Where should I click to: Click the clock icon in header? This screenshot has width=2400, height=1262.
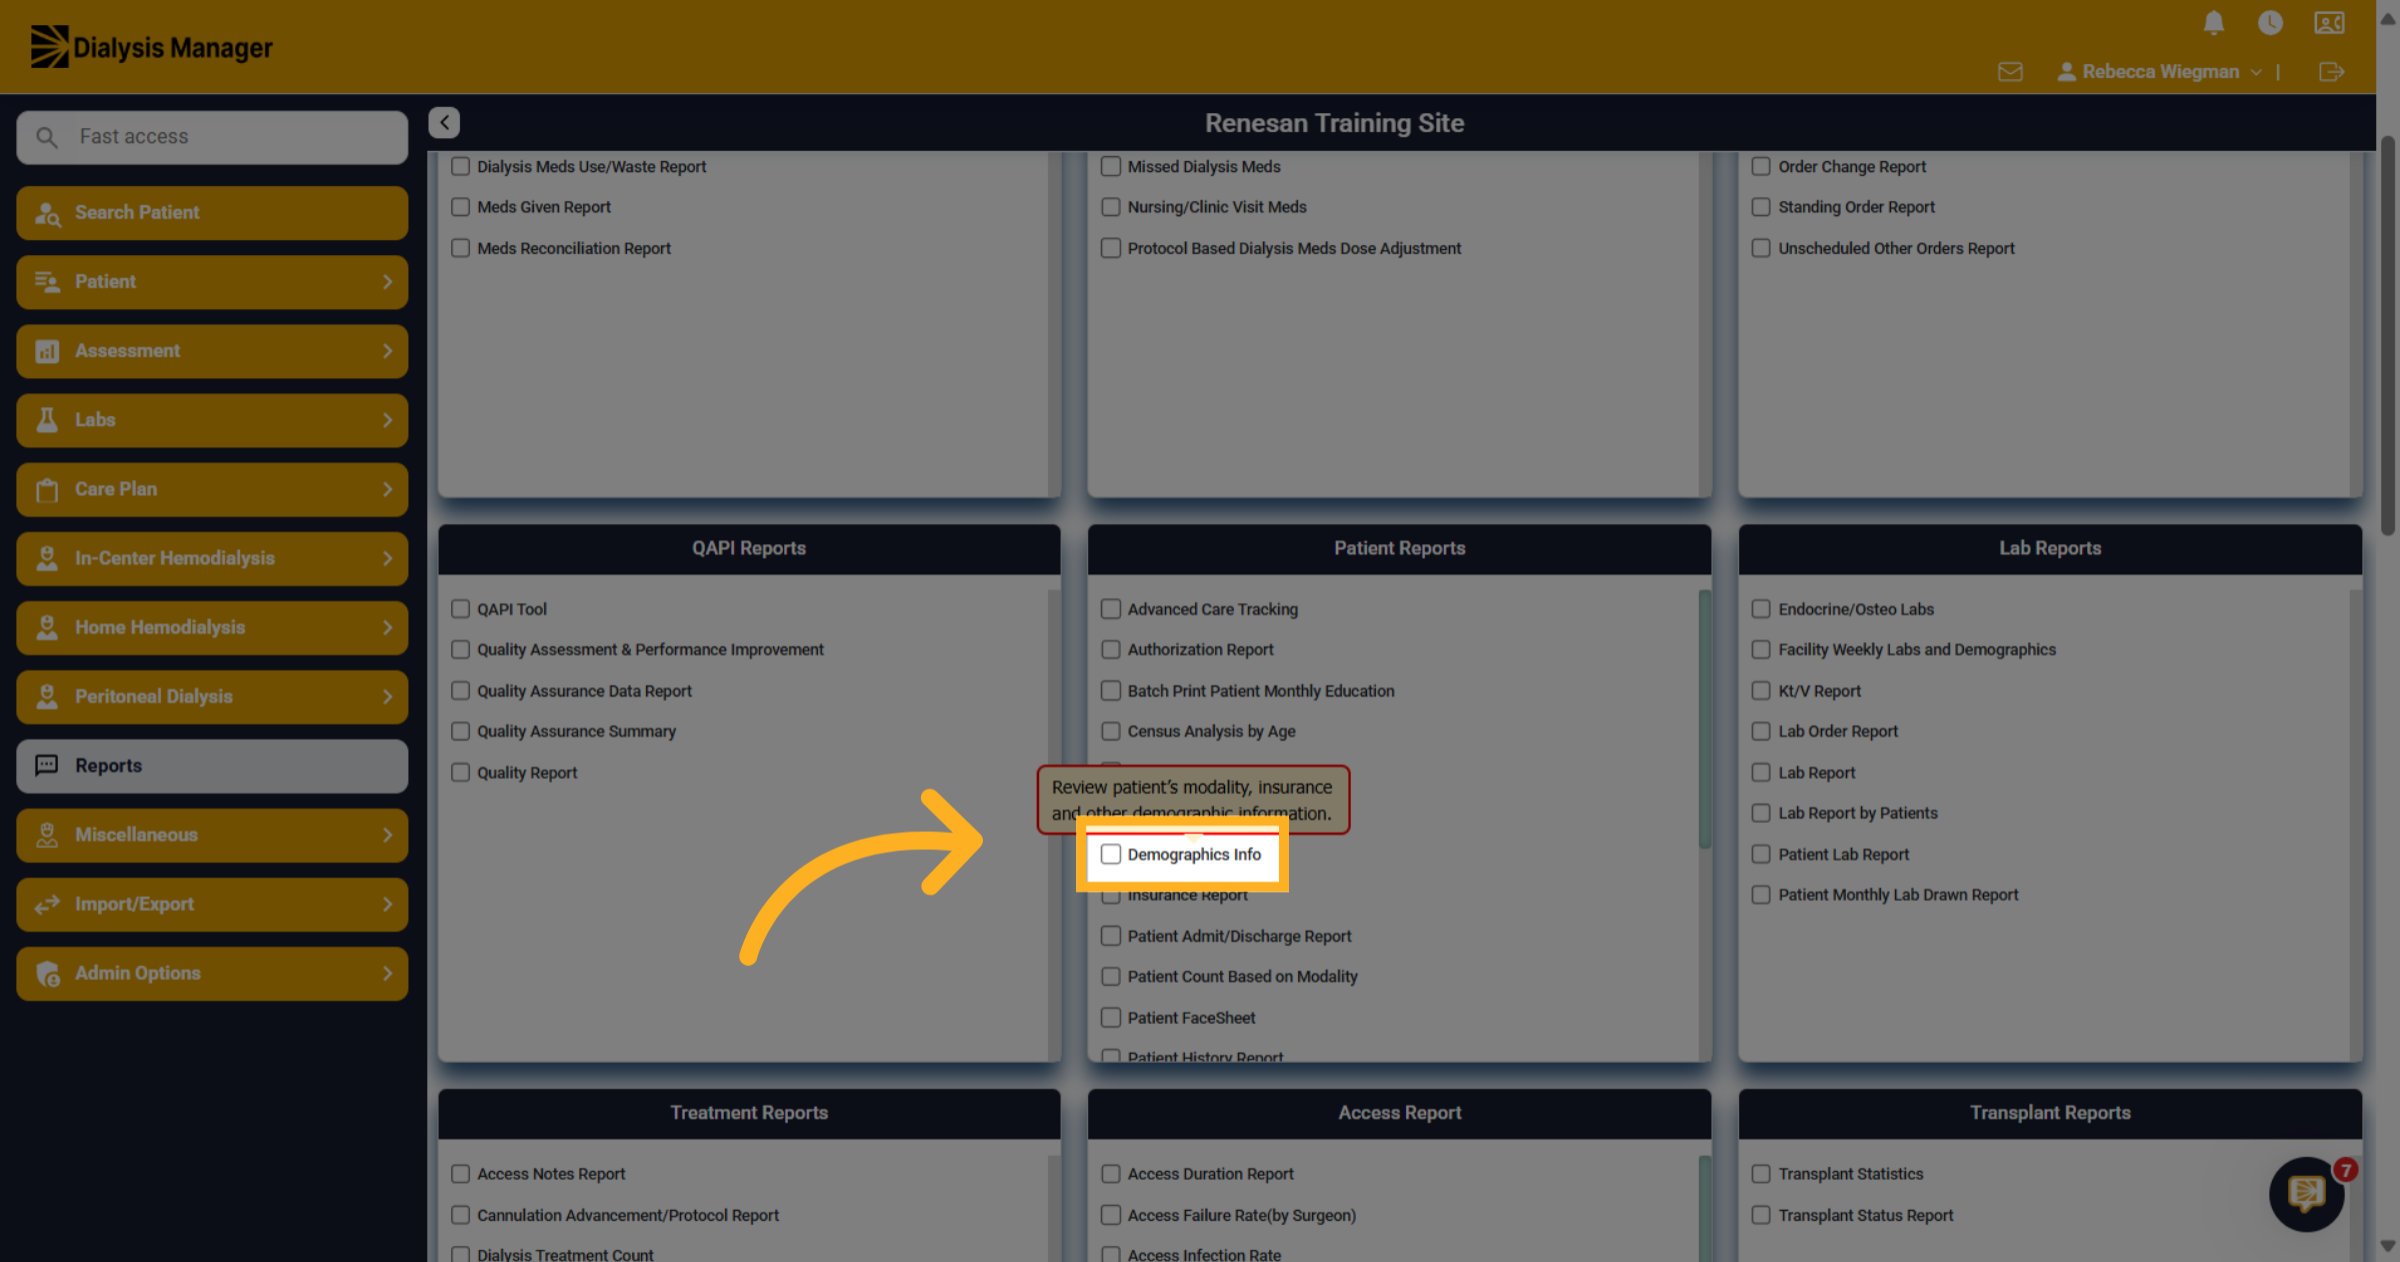coord(2270,22)
